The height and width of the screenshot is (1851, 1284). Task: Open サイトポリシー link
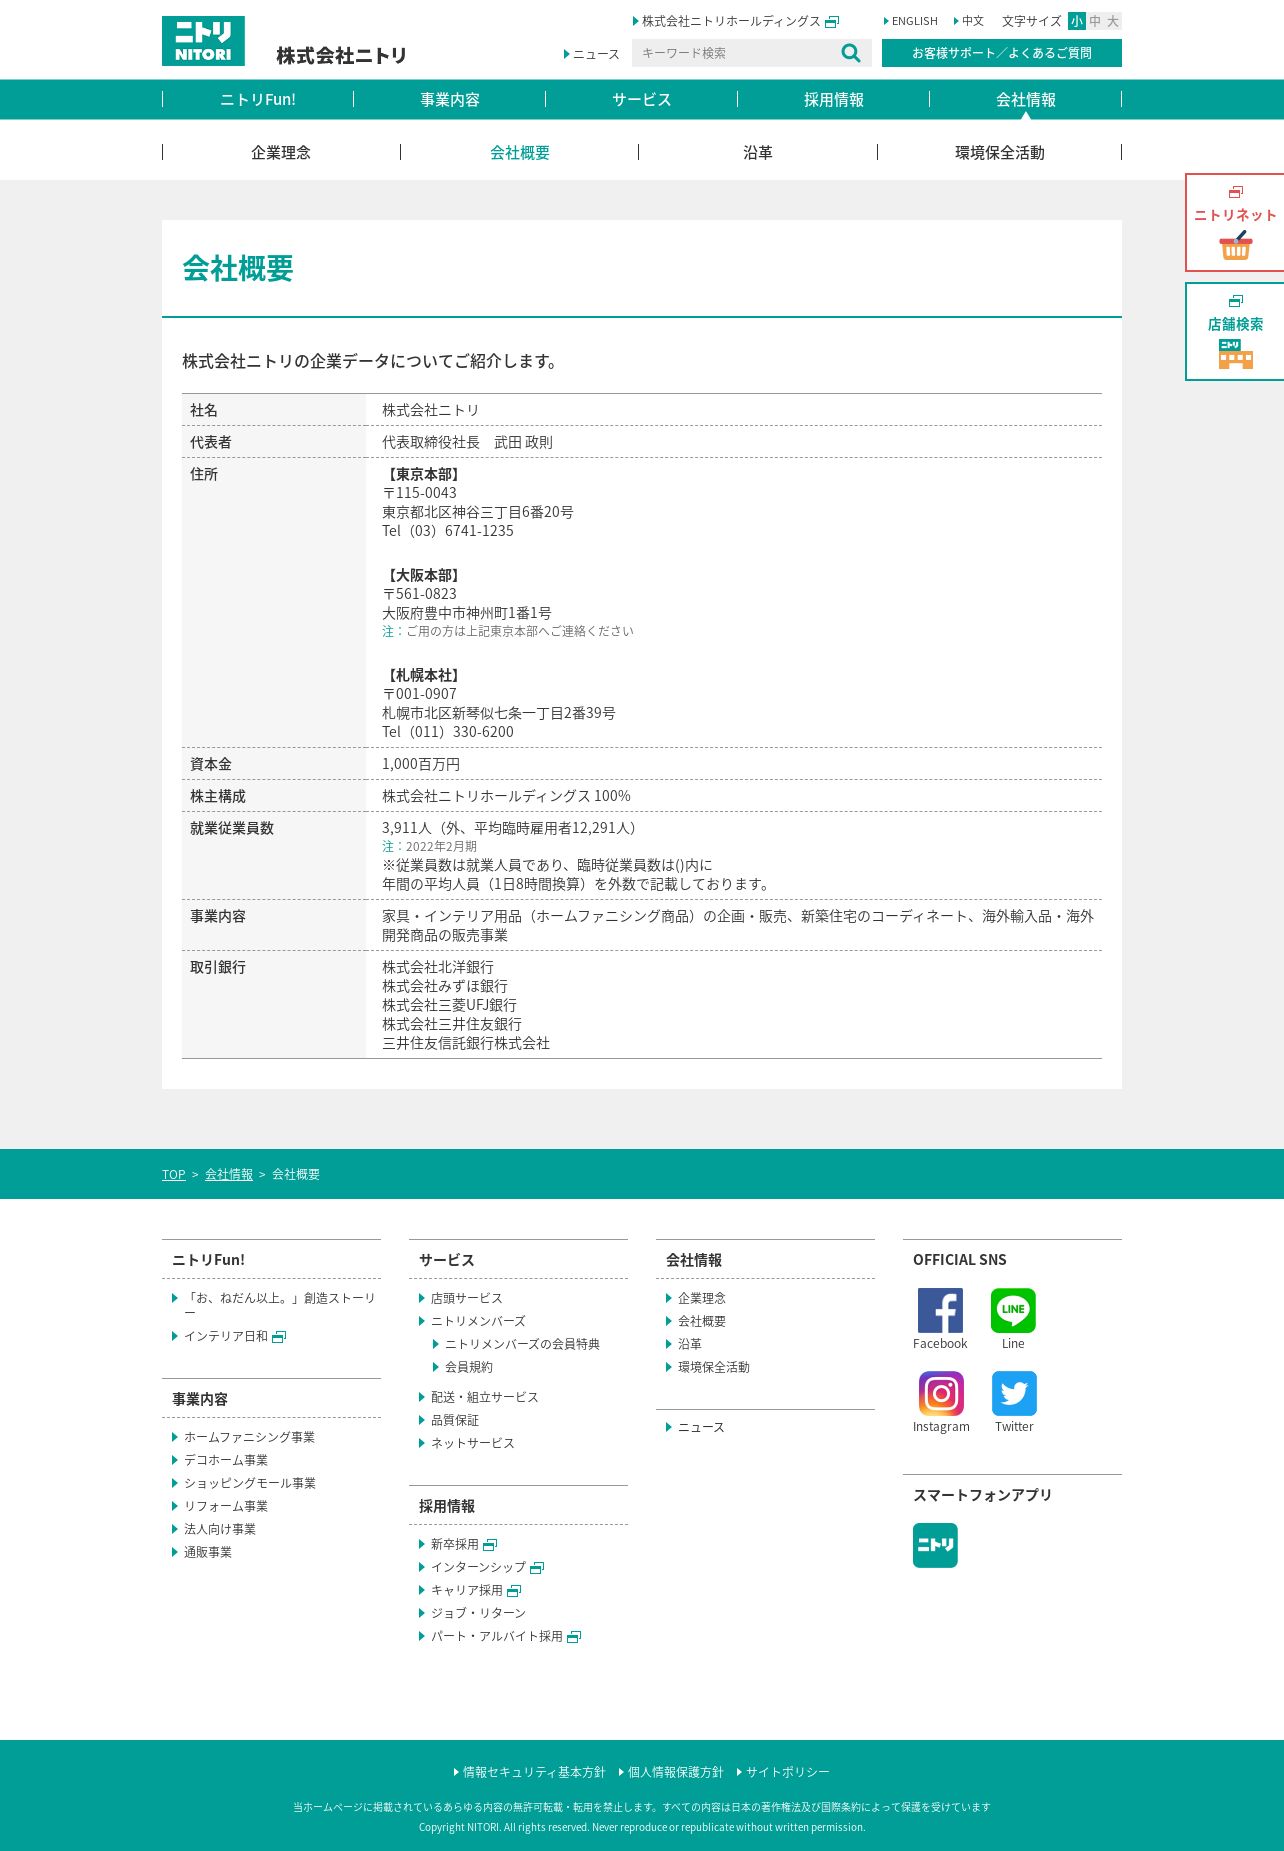pos(788,1772)
